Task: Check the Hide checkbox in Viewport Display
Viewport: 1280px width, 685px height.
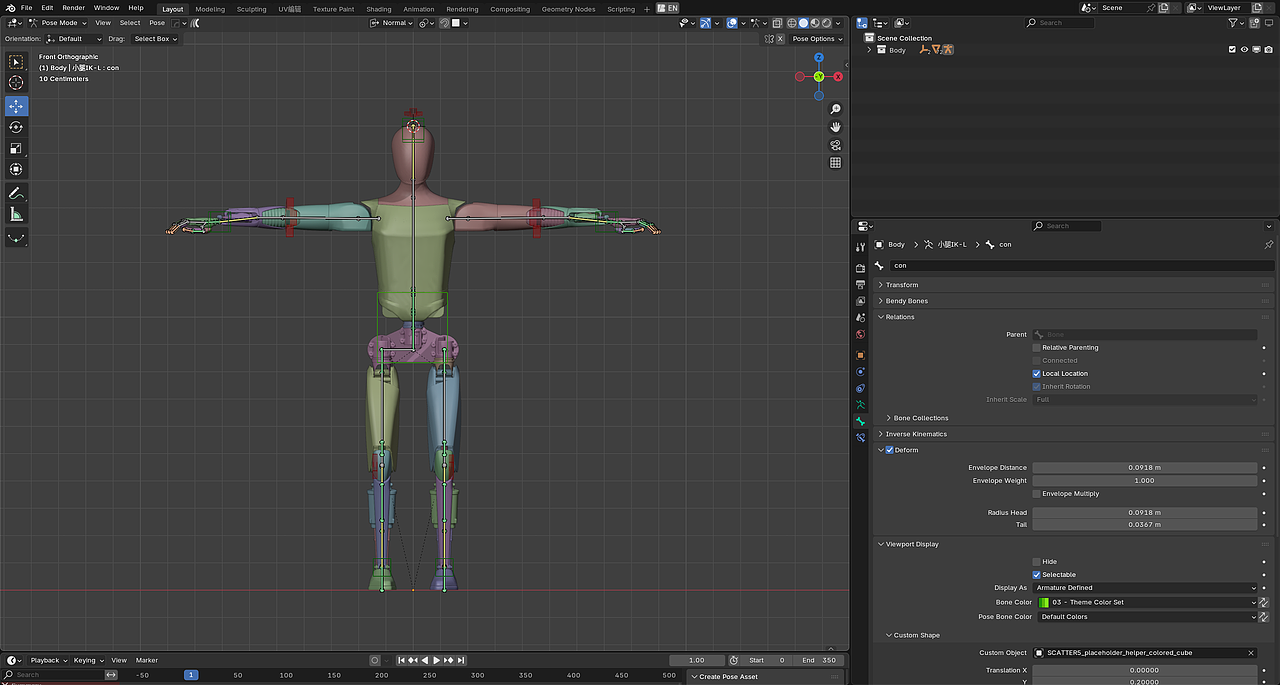Action: 1036,561
